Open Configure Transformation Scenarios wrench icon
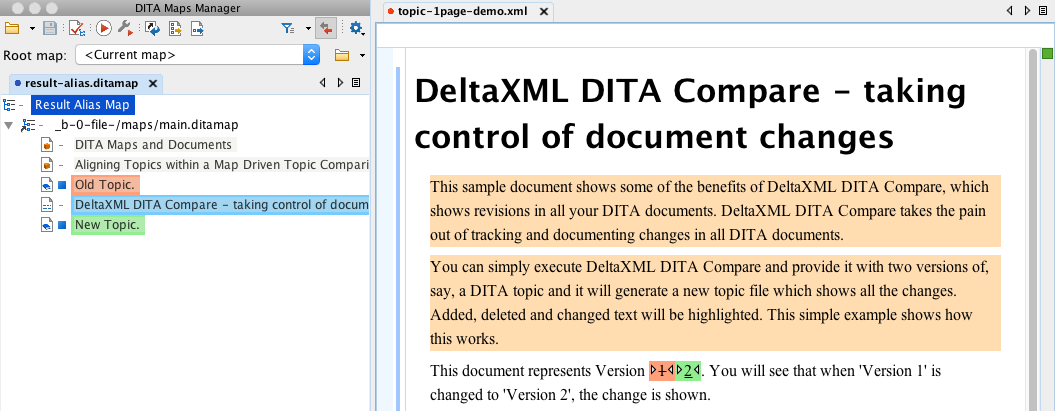Viewport: 1055px width, 411px height. coord(125,29)
